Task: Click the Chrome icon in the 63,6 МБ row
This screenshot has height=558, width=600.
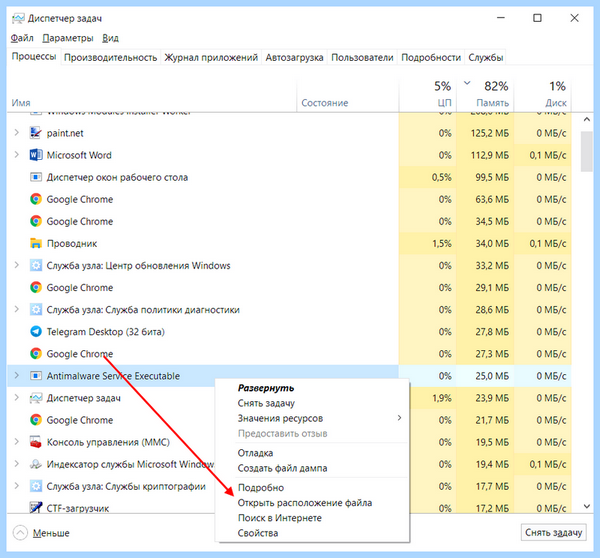Action: tap(36, 199)
